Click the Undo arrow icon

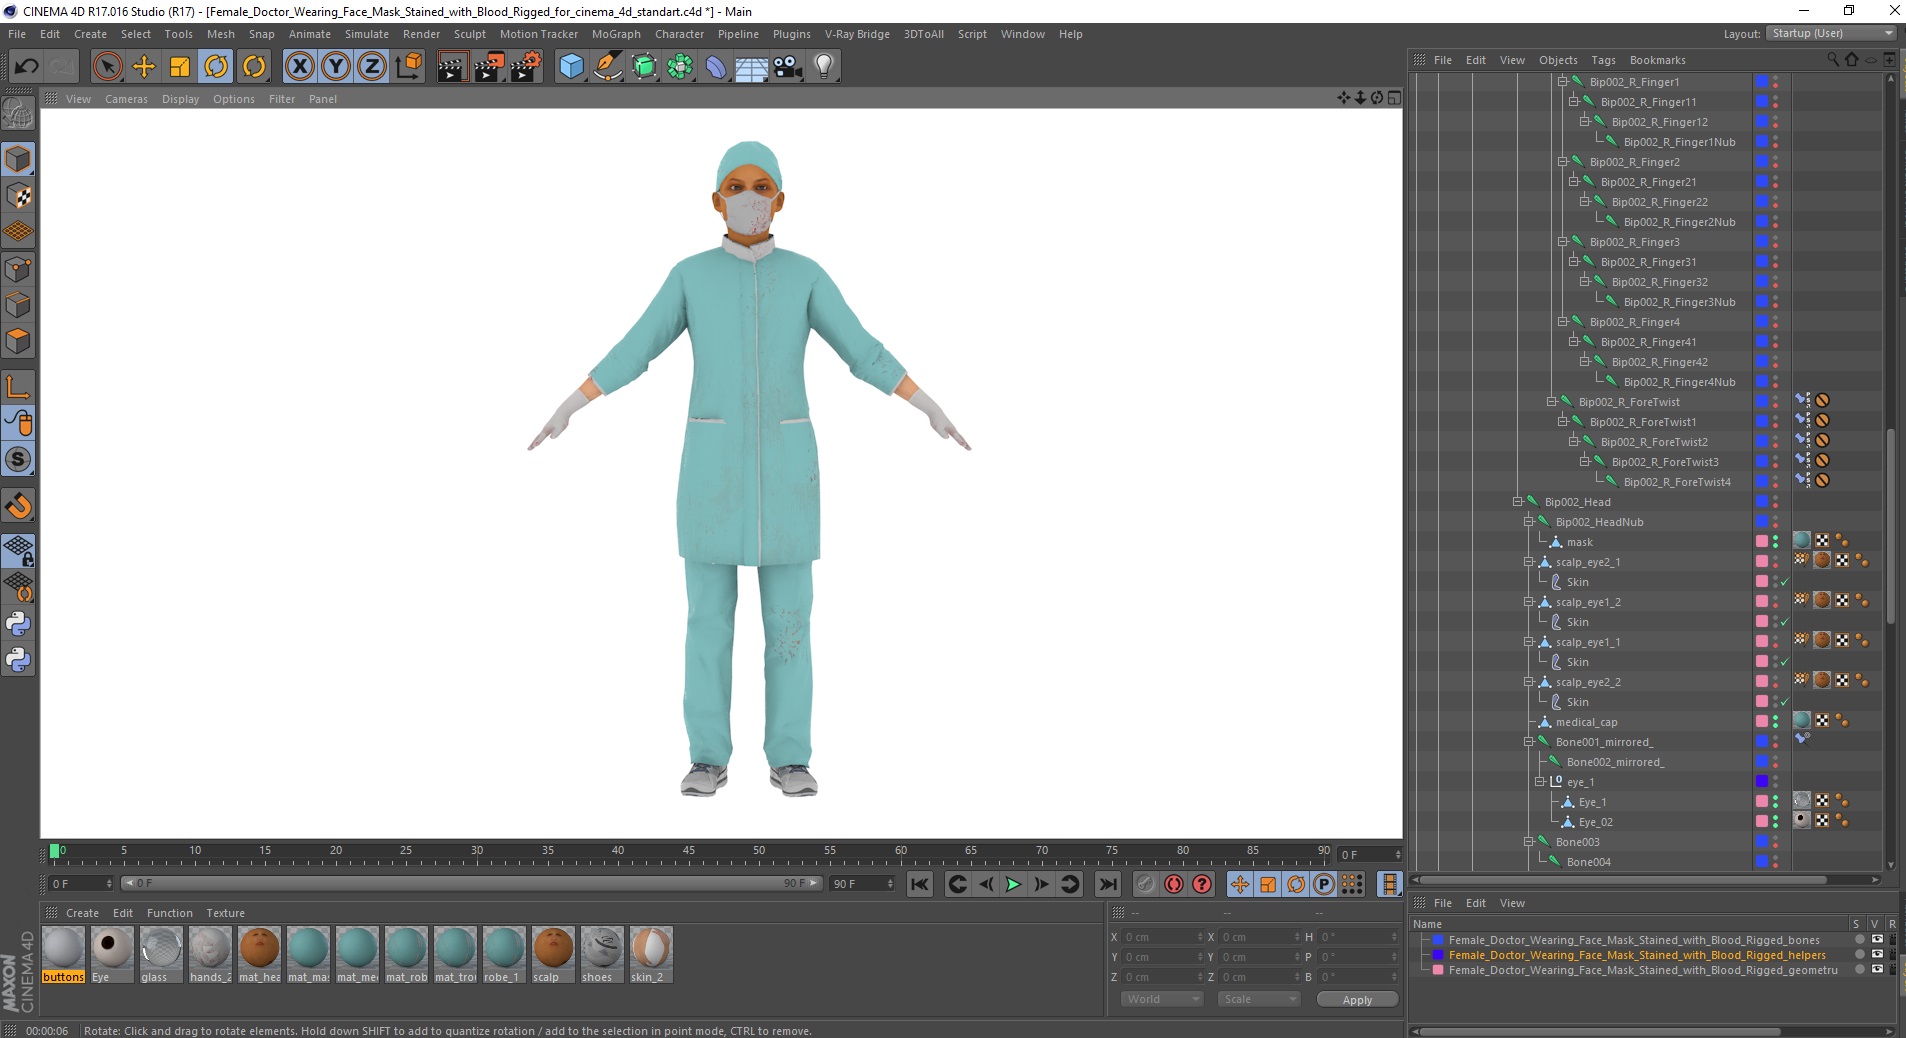pos(26,67)
